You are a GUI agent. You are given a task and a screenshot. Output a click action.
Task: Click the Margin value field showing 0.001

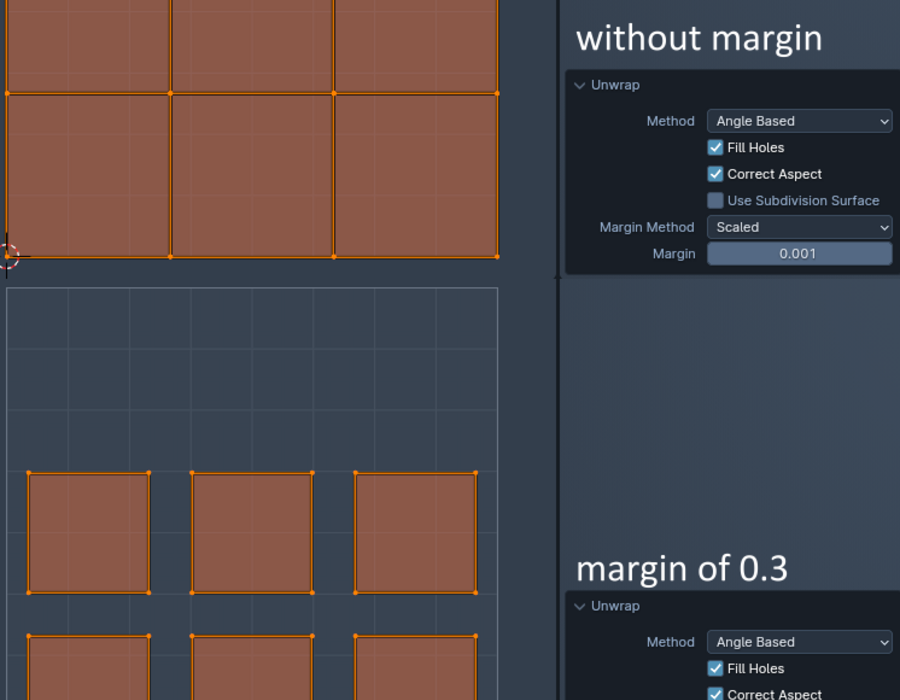[800, 254]
